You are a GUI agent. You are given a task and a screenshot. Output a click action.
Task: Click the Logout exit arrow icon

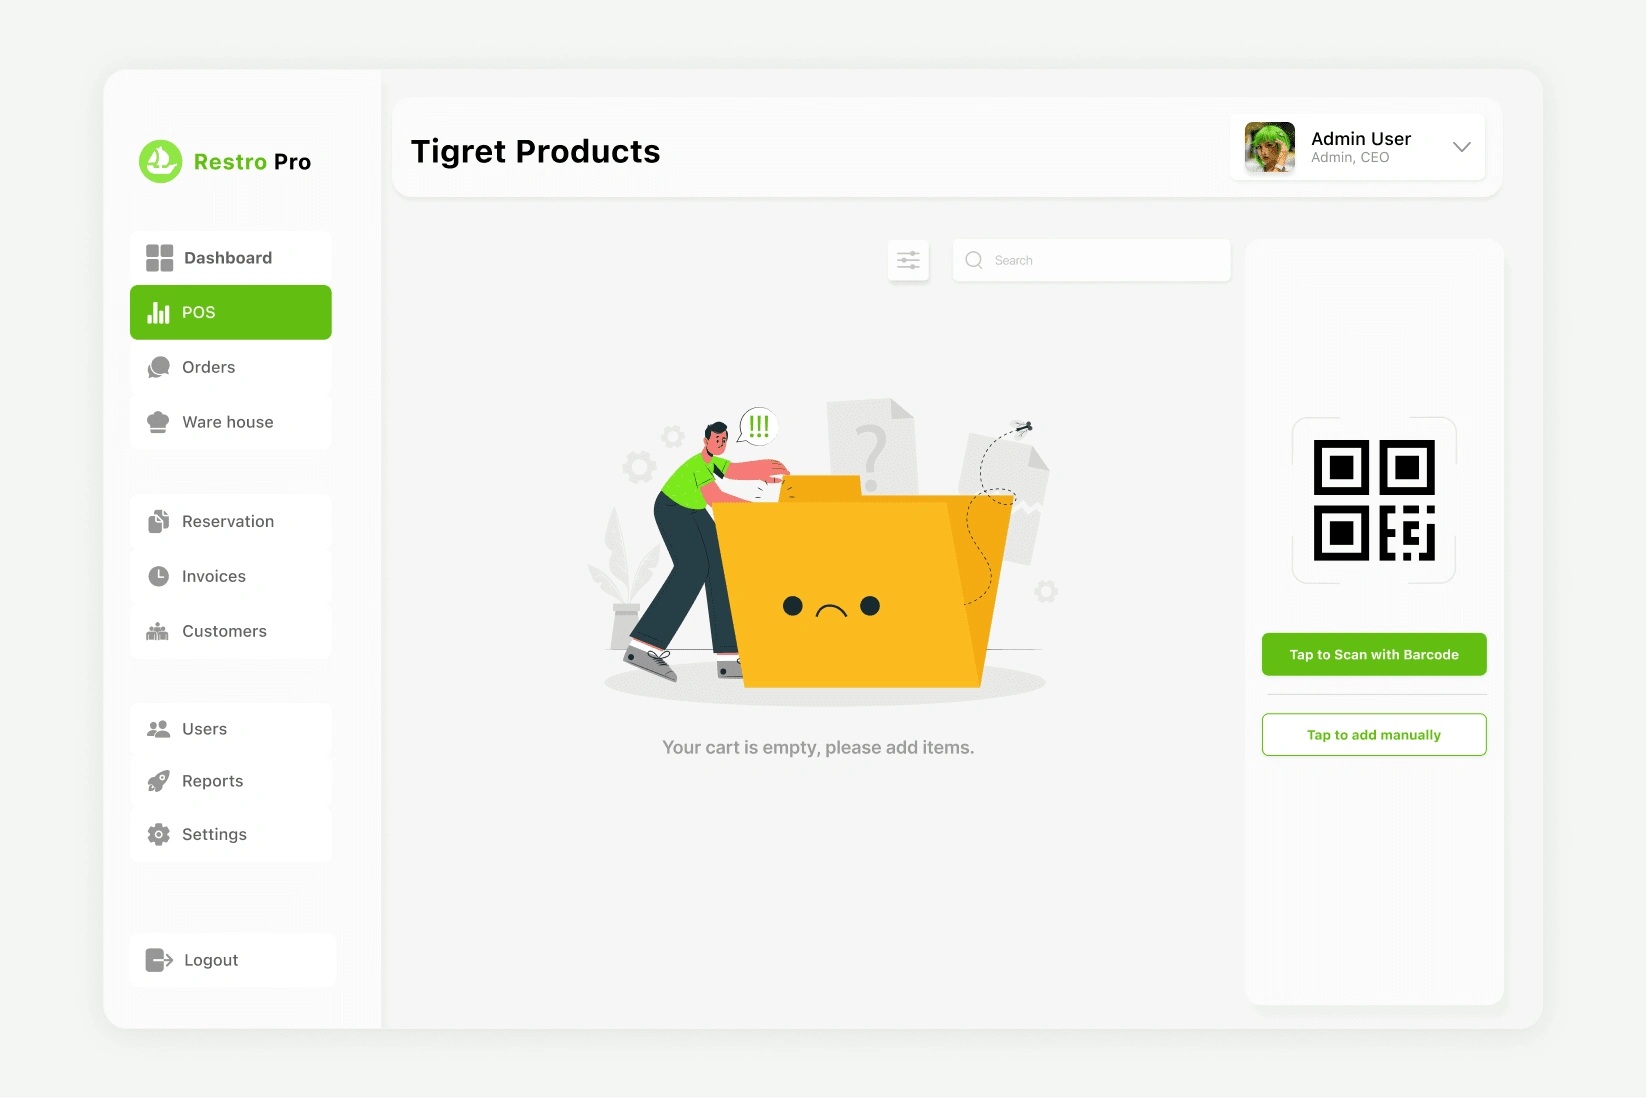point(159,960)
